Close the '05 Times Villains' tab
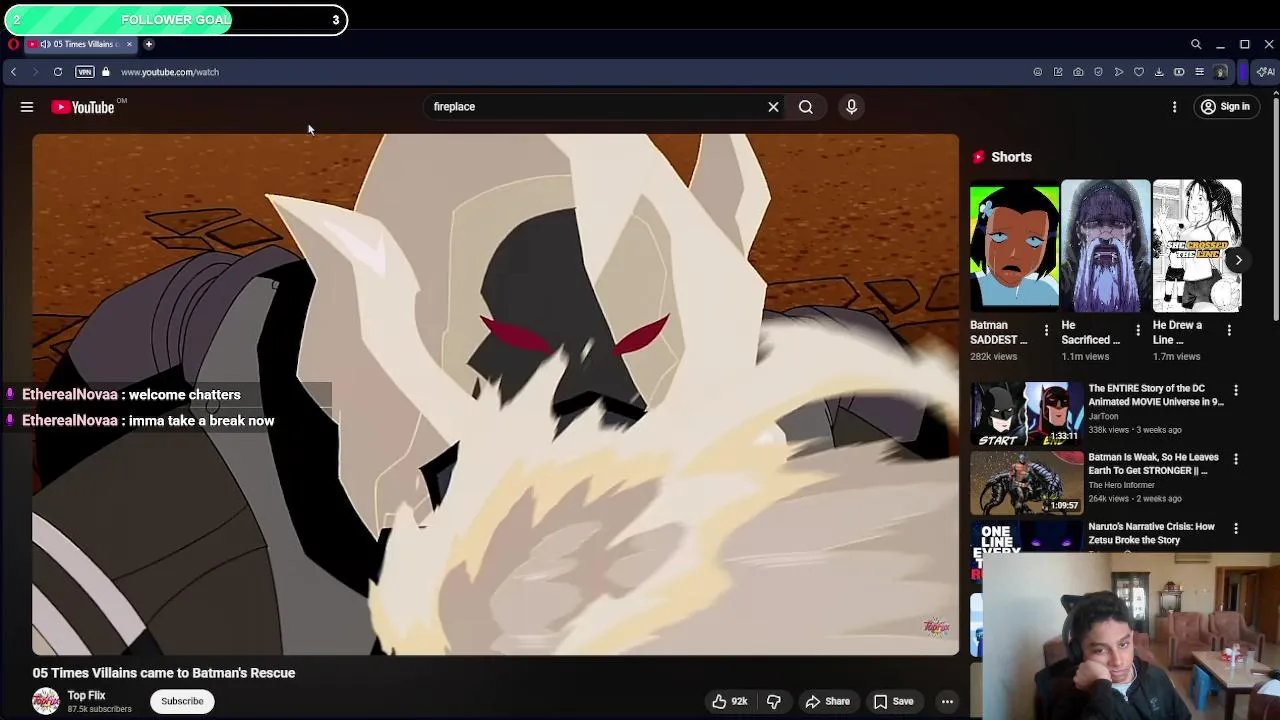Viewport: 1280px width, 720px height. 129,44
